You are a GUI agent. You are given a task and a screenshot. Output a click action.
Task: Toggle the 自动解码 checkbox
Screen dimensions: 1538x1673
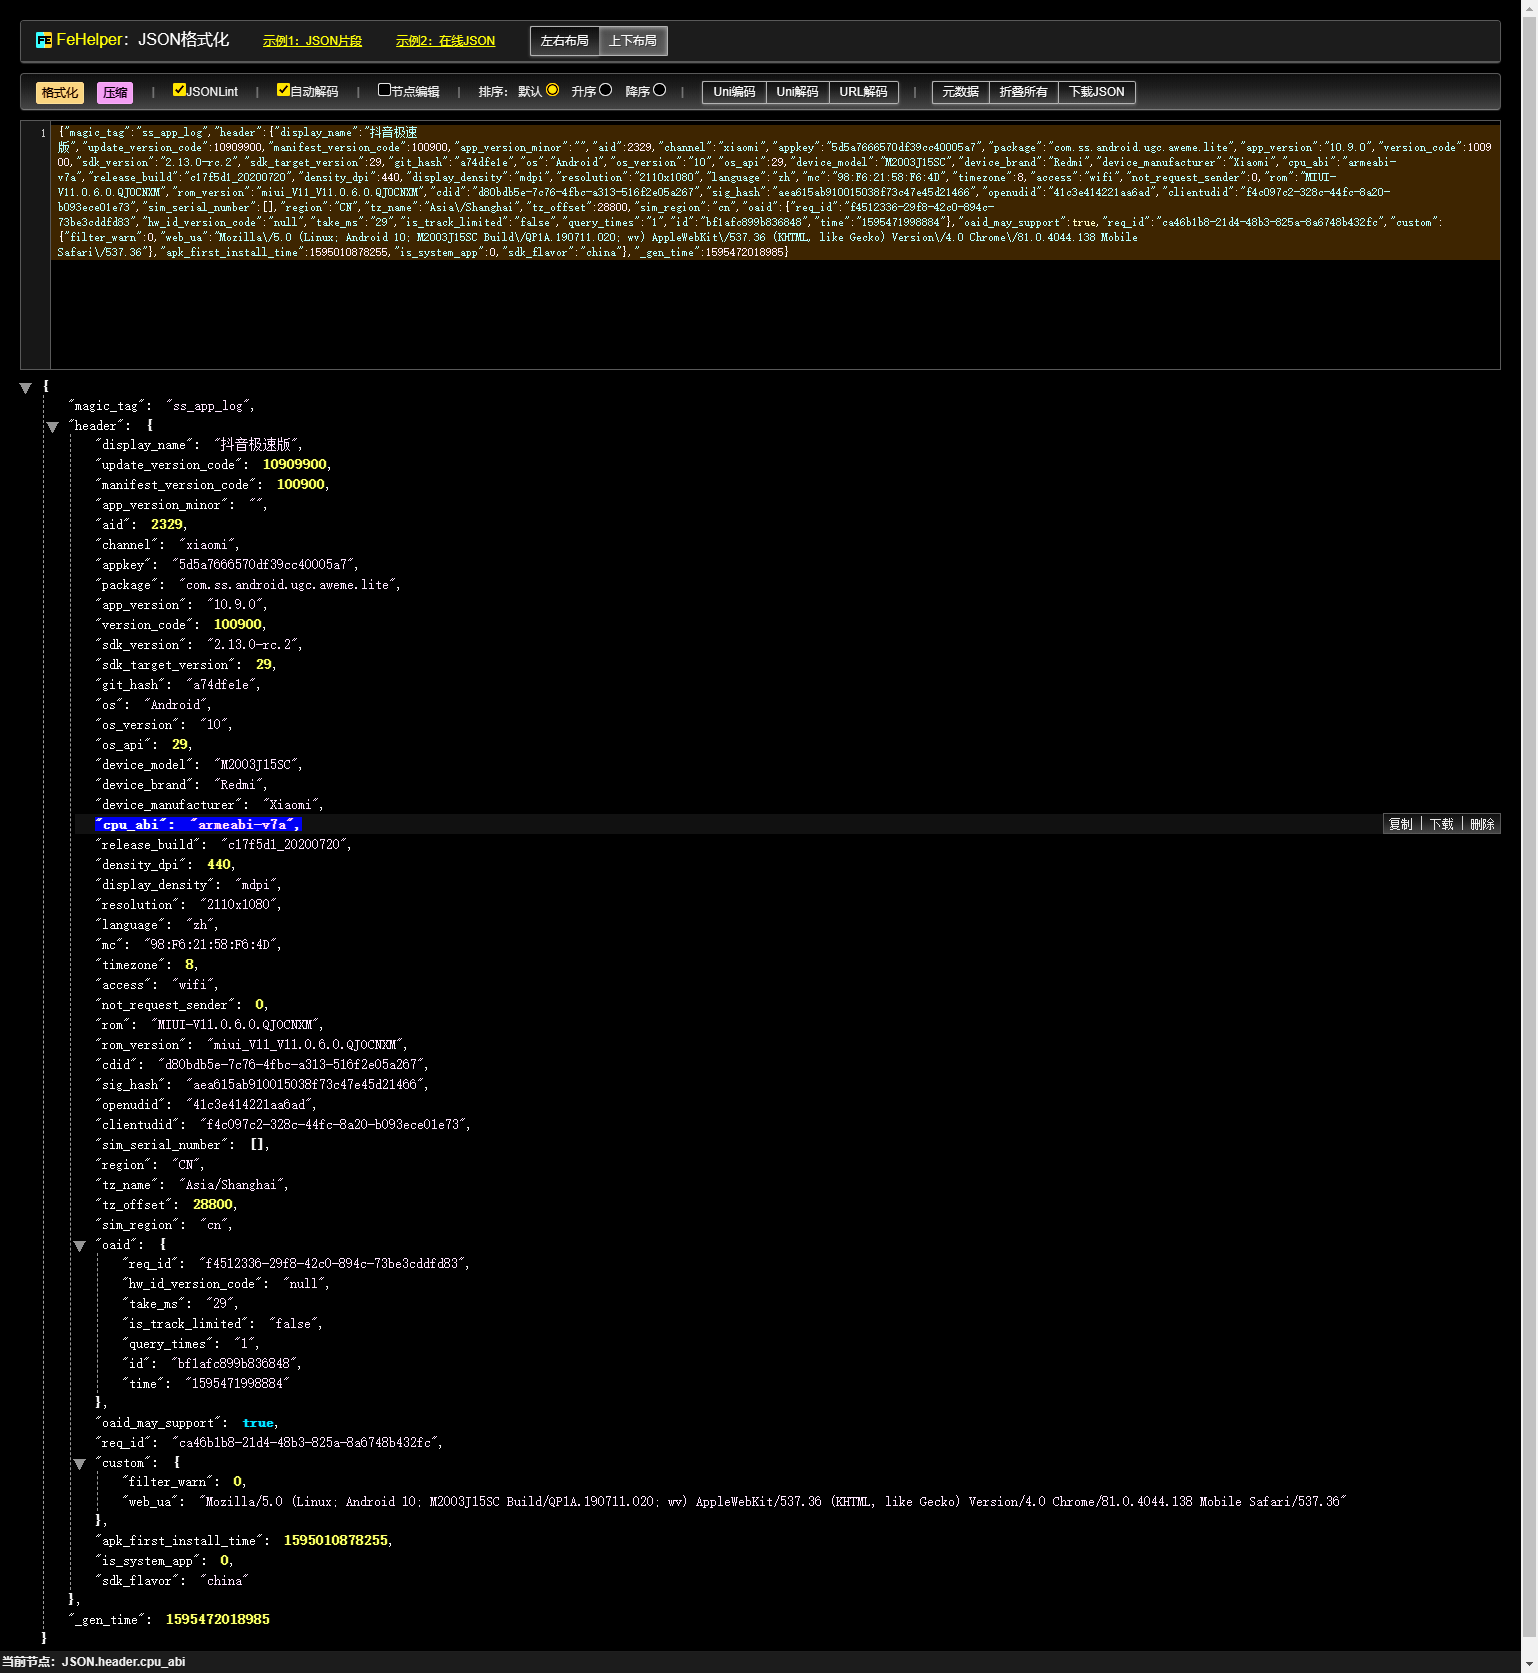[x=283, y=90]
